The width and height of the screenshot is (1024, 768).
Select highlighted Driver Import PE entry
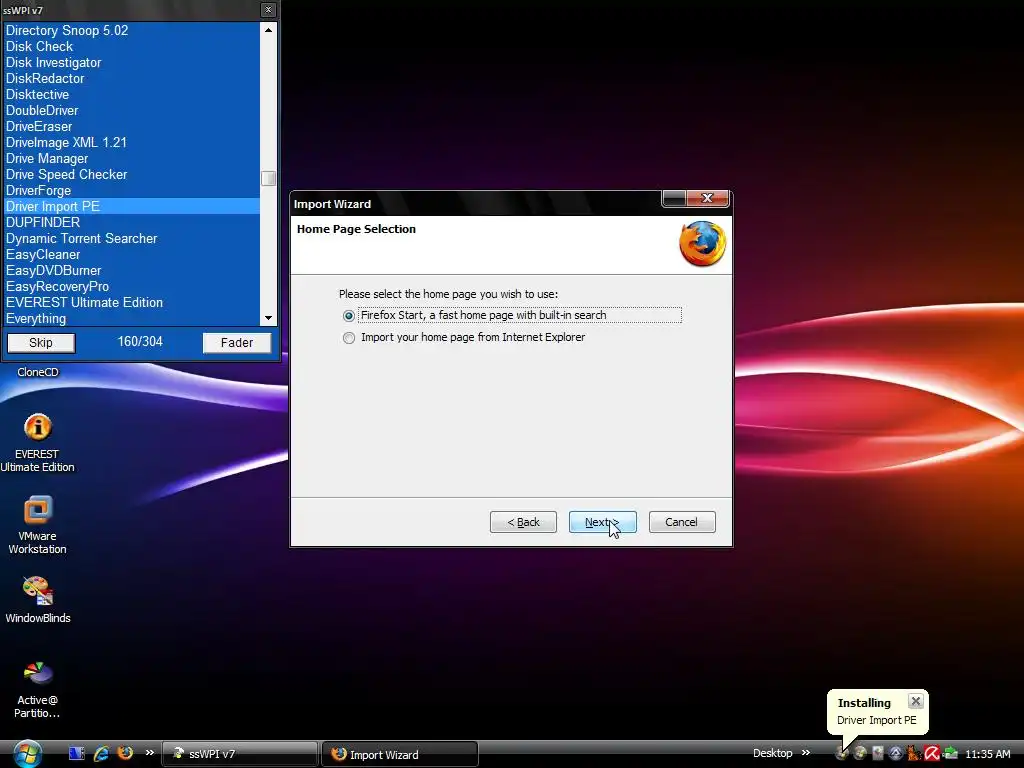[x=131, y=206]
